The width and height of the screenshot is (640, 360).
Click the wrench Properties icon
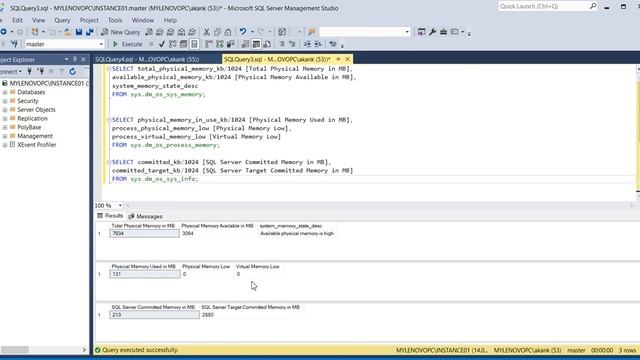coord(432,32)
